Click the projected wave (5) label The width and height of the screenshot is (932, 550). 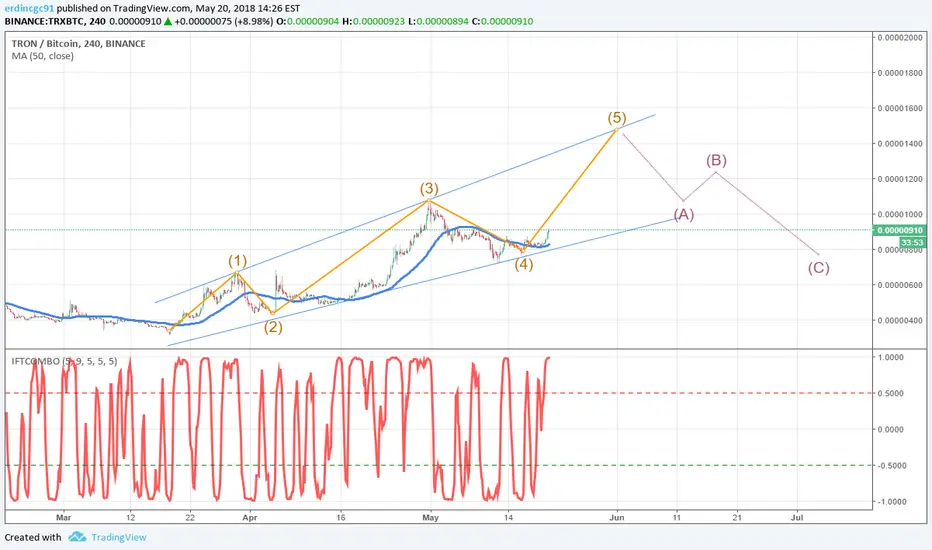click(x=617, y=117)
